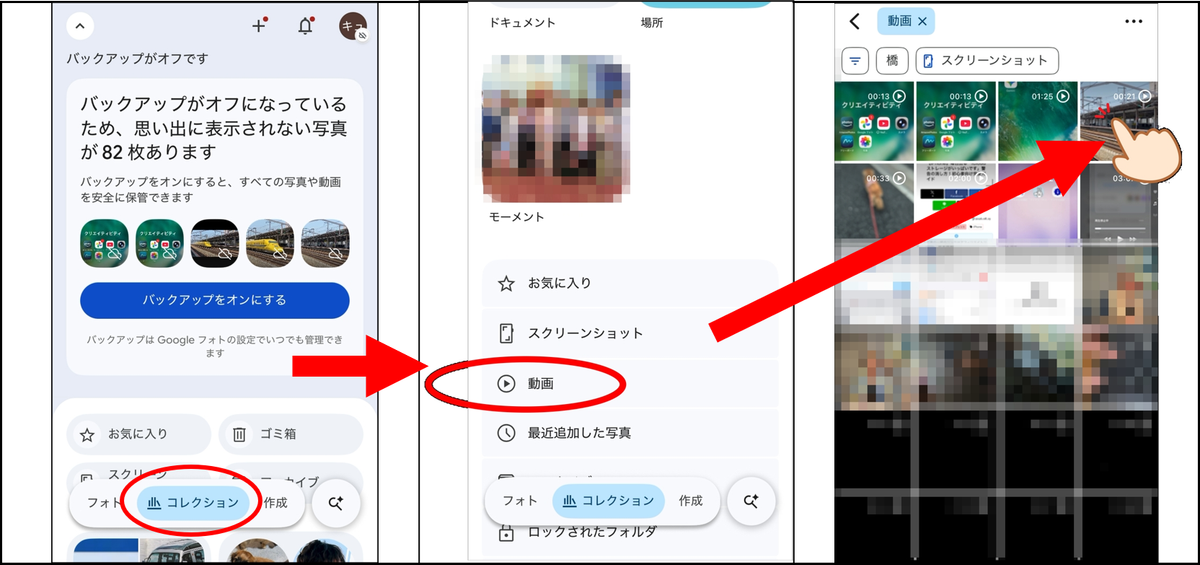Viewport: 1200px width, 565px height.
Task: Open the filter options icon in videos screen
Action: click(855, 61)
